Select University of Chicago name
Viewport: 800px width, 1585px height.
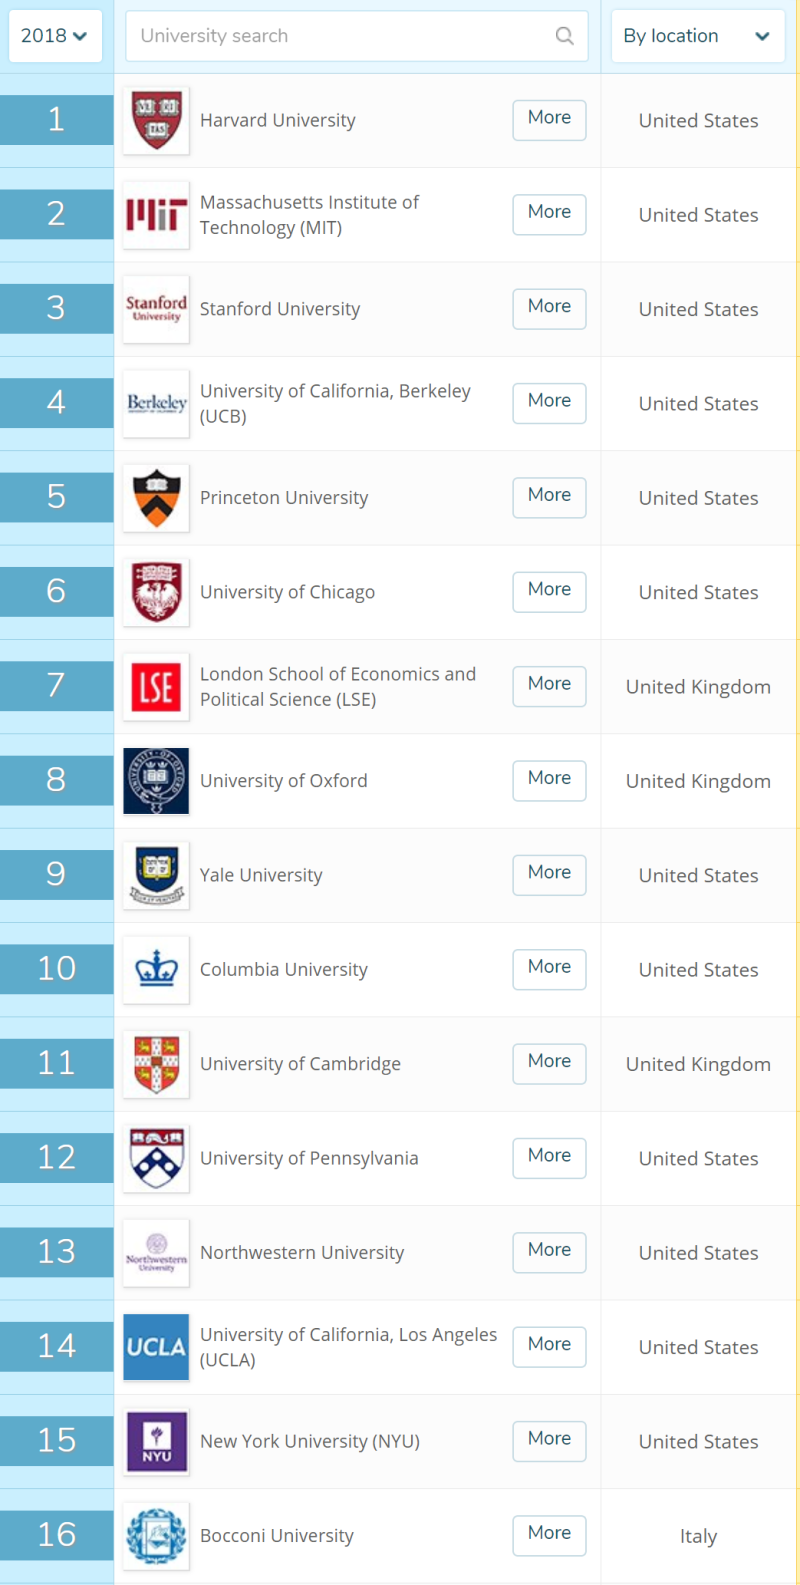tap(287, 592)
